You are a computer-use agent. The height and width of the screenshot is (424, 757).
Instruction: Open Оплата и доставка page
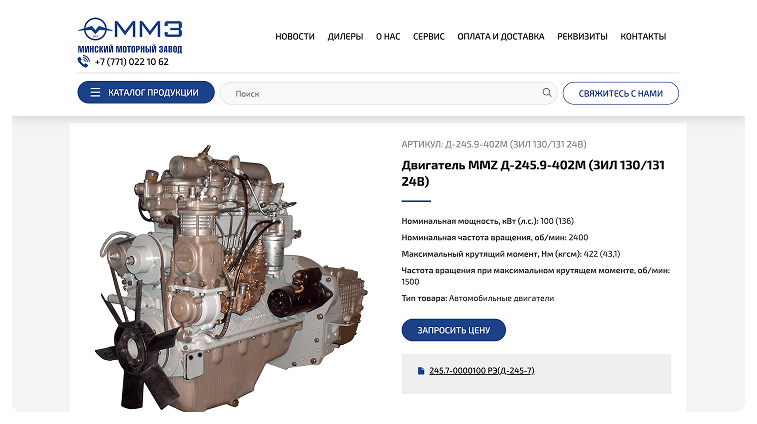pos(501,36)
